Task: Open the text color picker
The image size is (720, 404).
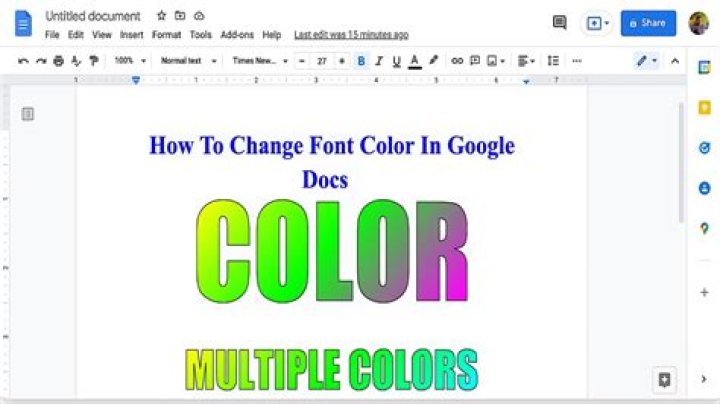Action: 415,61
